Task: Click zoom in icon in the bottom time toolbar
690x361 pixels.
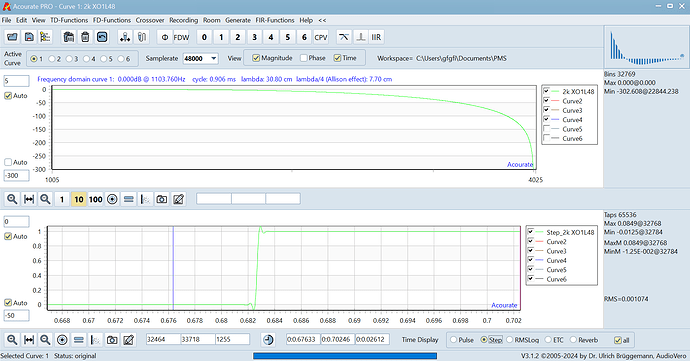Action: (12, 340)
